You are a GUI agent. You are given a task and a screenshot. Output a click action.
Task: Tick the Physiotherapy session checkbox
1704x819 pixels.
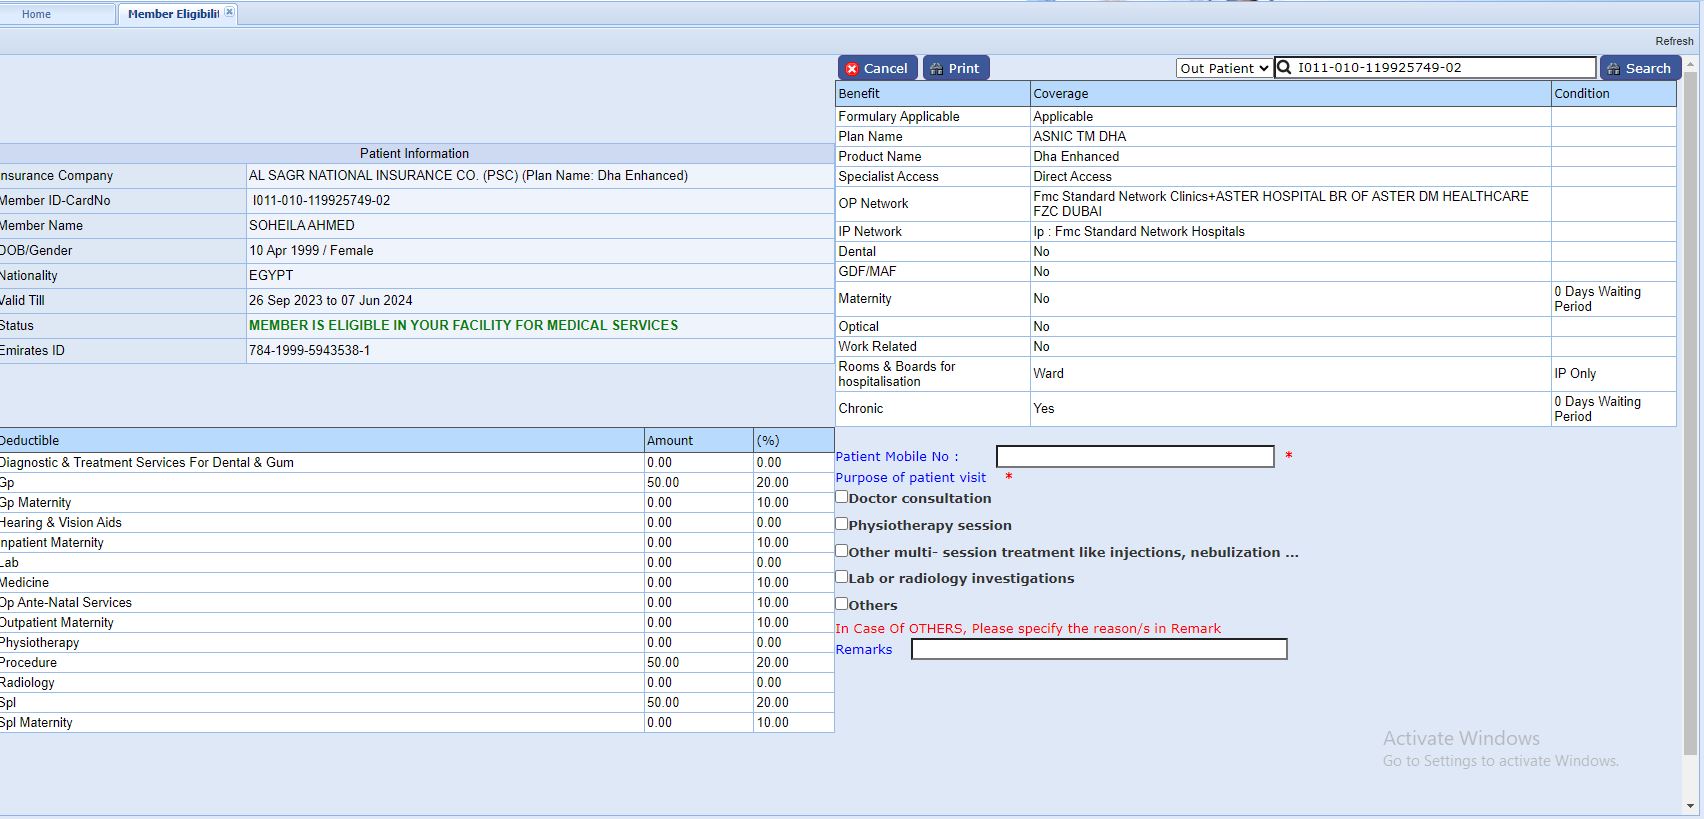point(842,524)
